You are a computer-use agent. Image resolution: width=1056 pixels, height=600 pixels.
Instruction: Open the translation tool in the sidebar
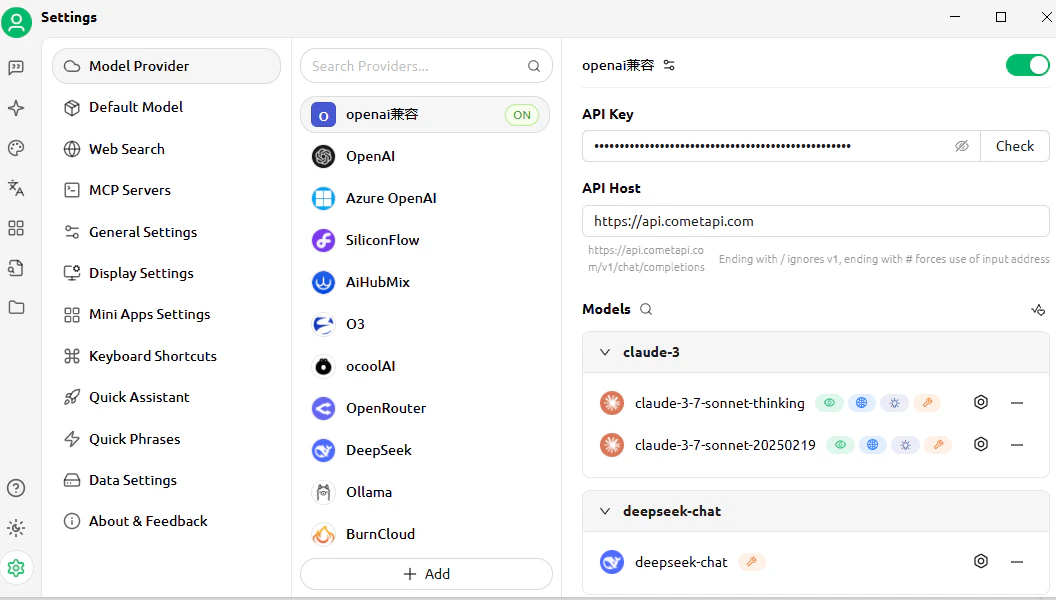[16, 188]
